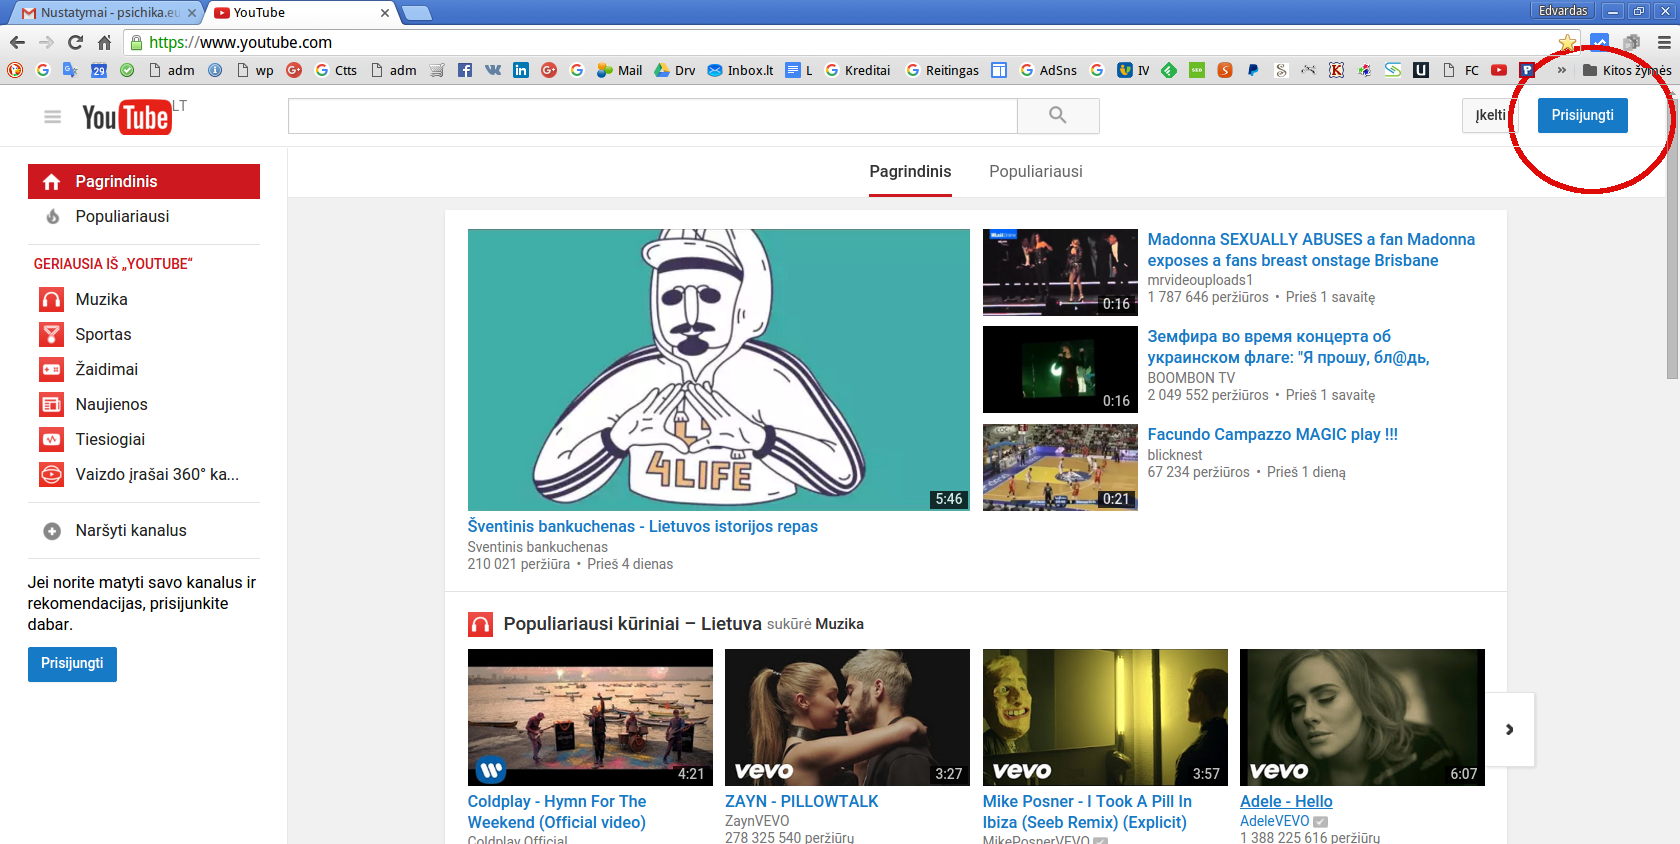Open the browser home page icon

[104, 42]
